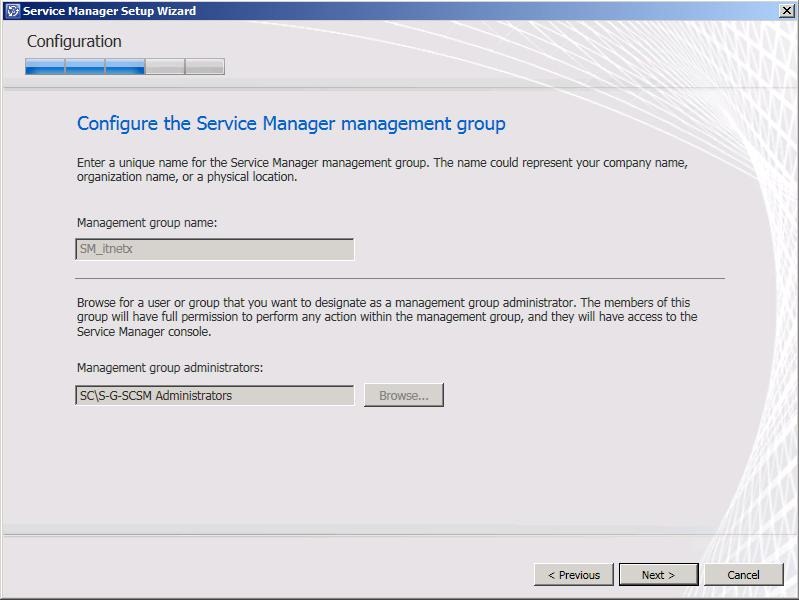Click the last empty progress bar segment
Screen dimensions: 799x600
coord(205,67)
